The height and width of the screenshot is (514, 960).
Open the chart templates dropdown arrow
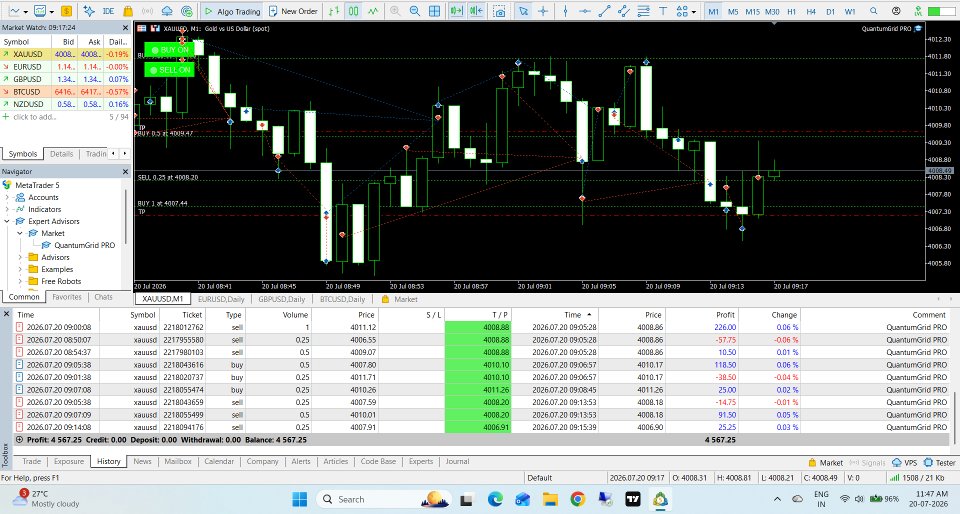(x=51, y=12)
